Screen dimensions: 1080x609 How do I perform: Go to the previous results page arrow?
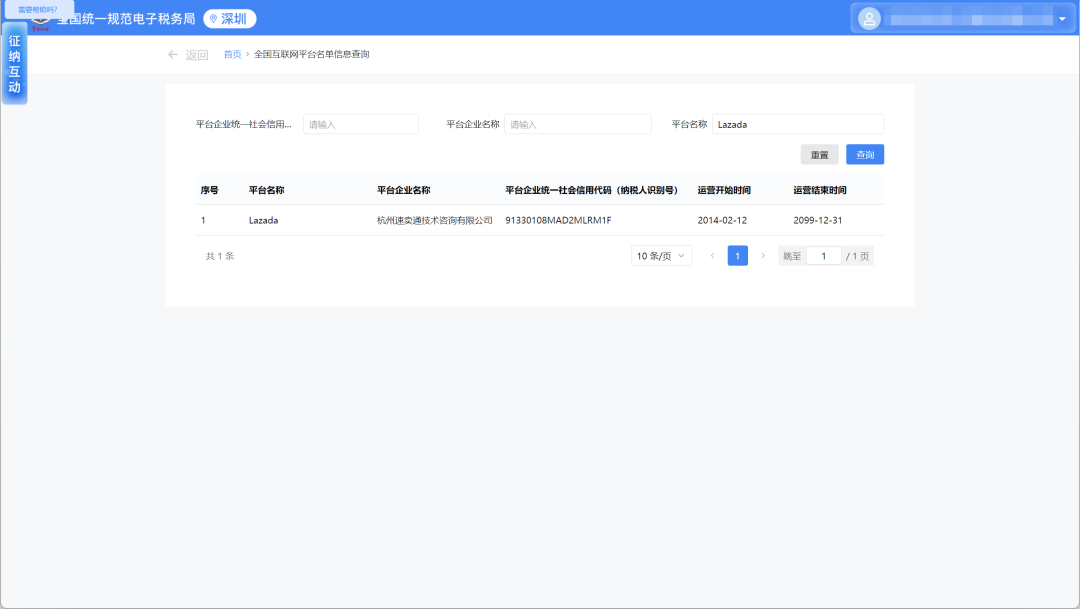pyautogui.click(x=712, y=256)
